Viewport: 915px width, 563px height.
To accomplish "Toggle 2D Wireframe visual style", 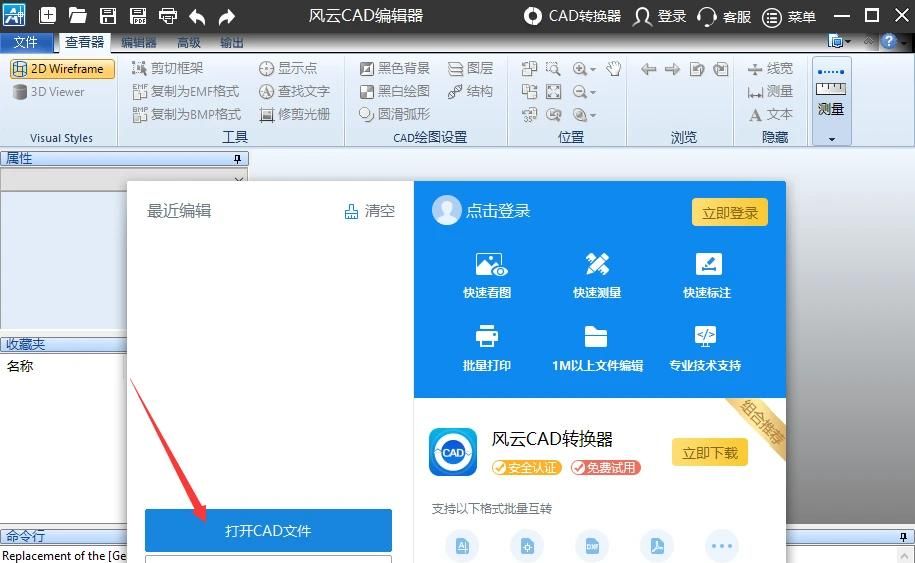I will point(62,69).
